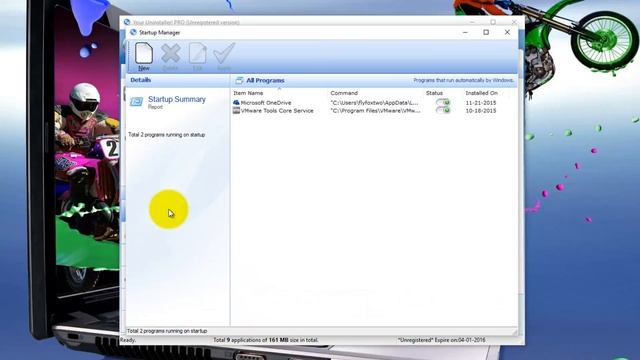
Task: Click the All Programs heading text
Action: [x=265, y=80]
